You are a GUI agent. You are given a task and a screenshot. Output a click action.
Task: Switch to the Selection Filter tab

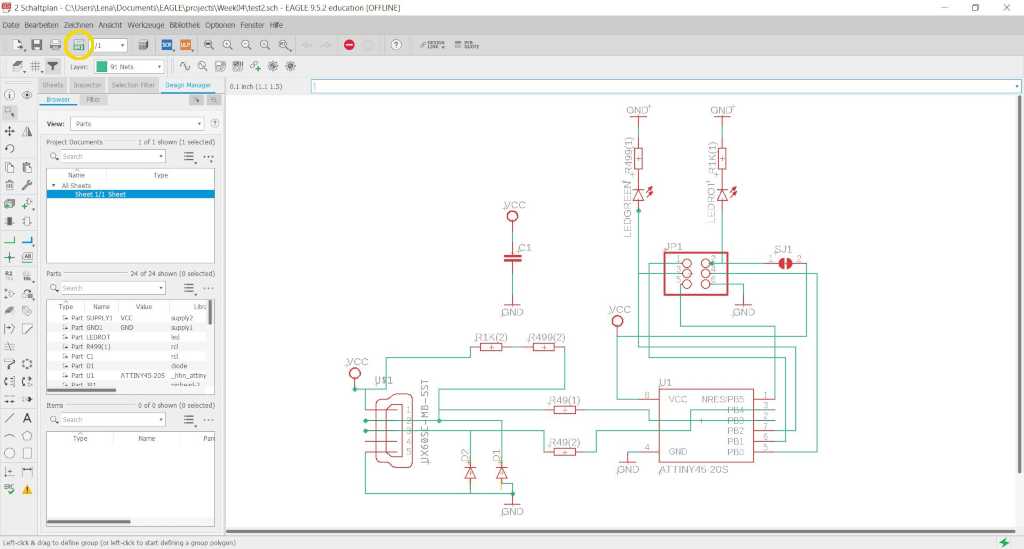coord(133,85)
